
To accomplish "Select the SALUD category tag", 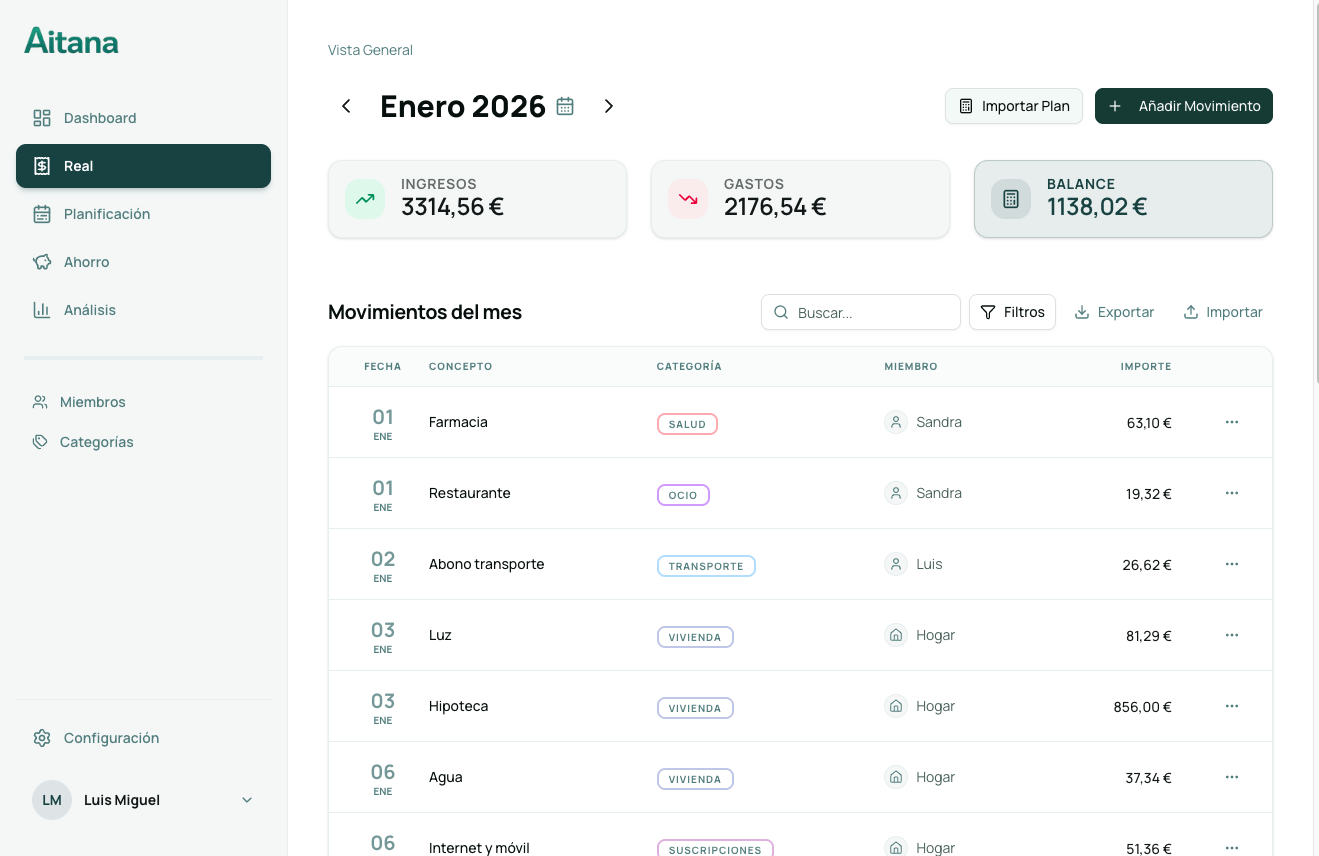I will pos(687,424).
